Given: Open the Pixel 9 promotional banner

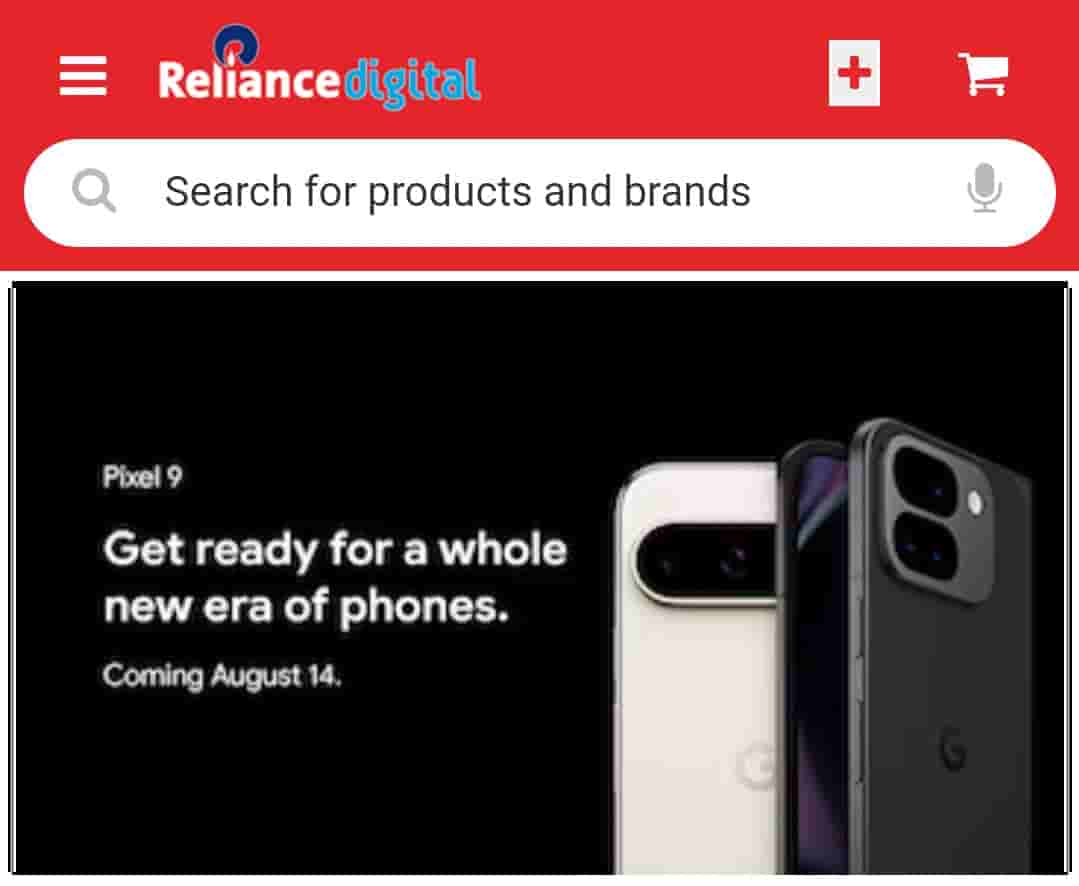Looking at the screenshot, I should 540,579.
